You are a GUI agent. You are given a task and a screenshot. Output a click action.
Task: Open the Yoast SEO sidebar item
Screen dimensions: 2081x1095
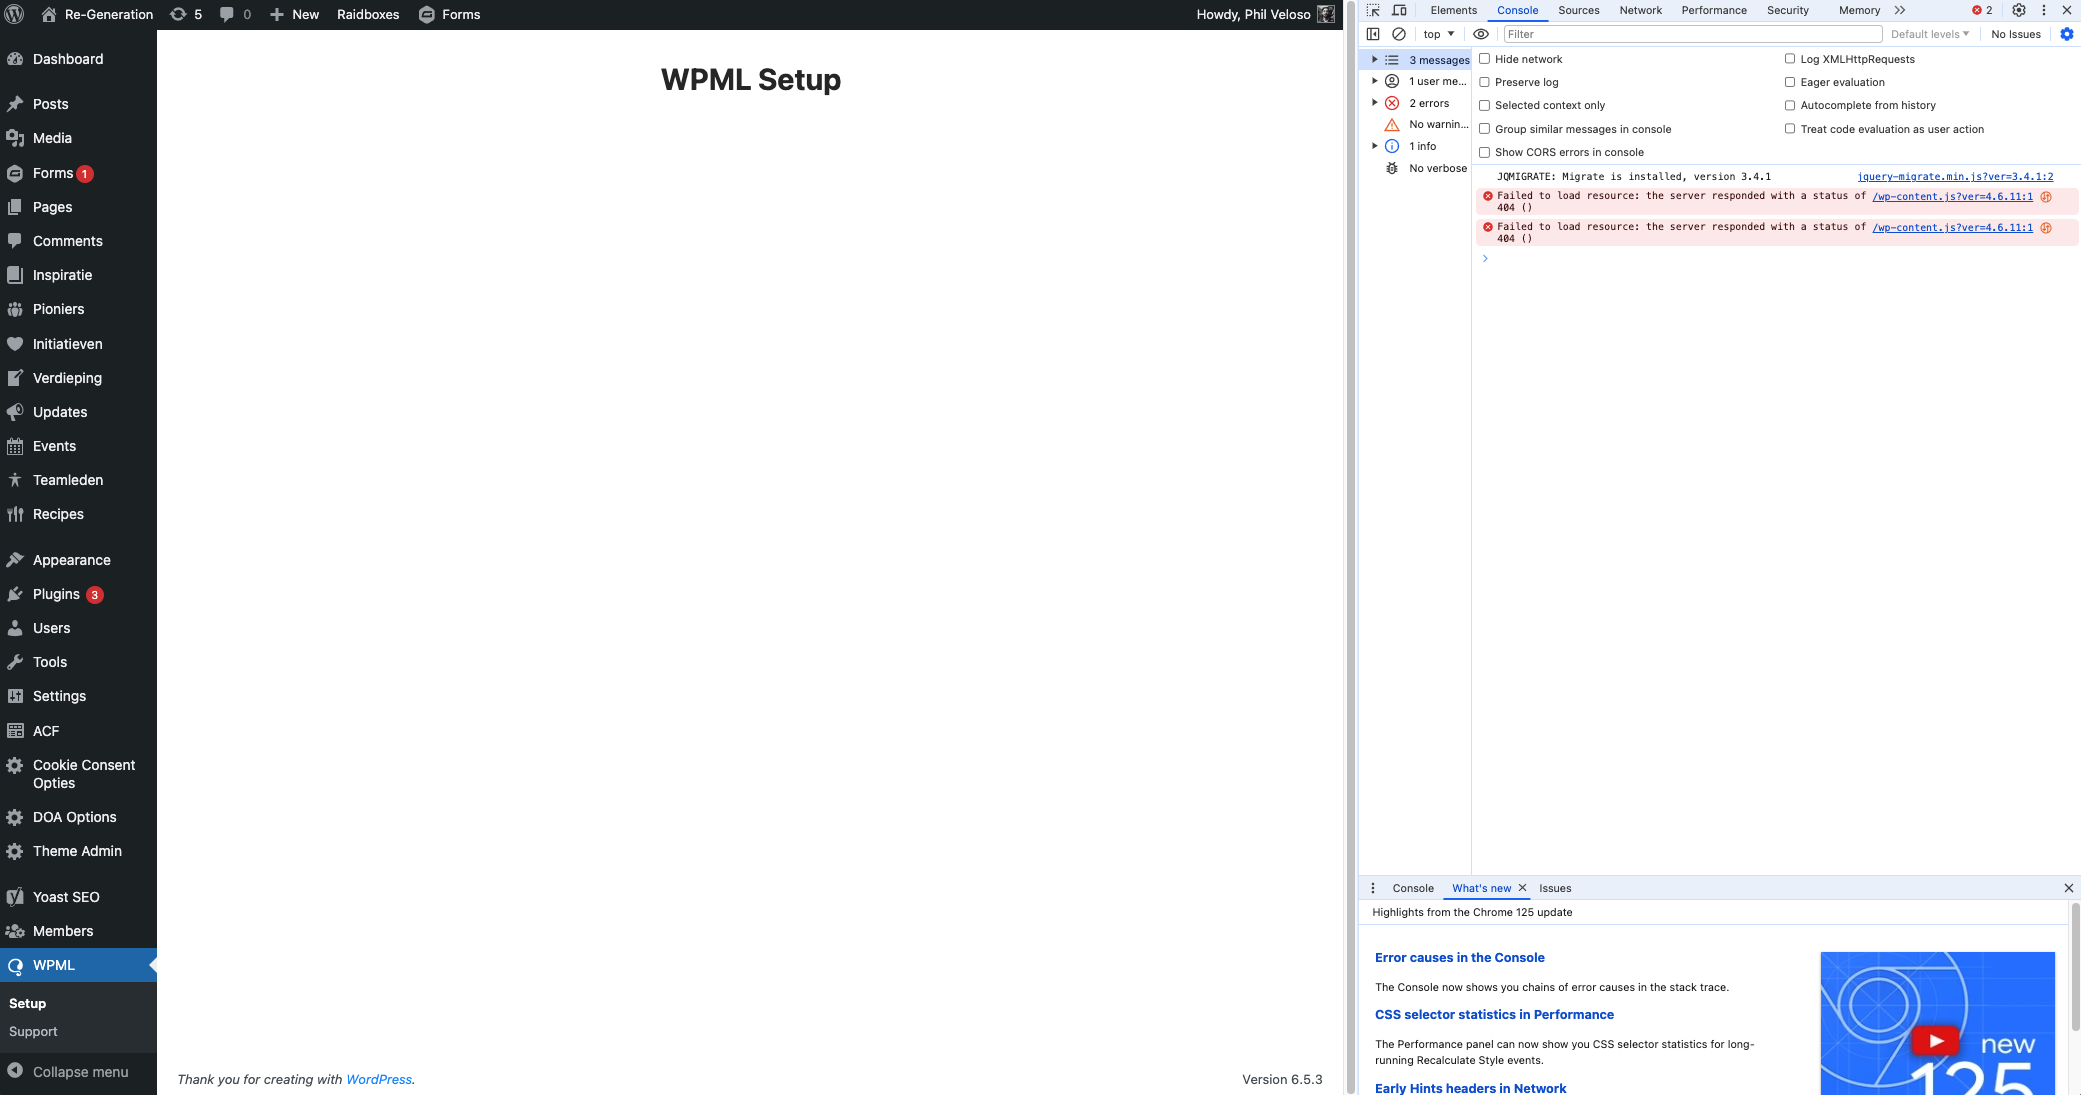[x=78, y=897]
